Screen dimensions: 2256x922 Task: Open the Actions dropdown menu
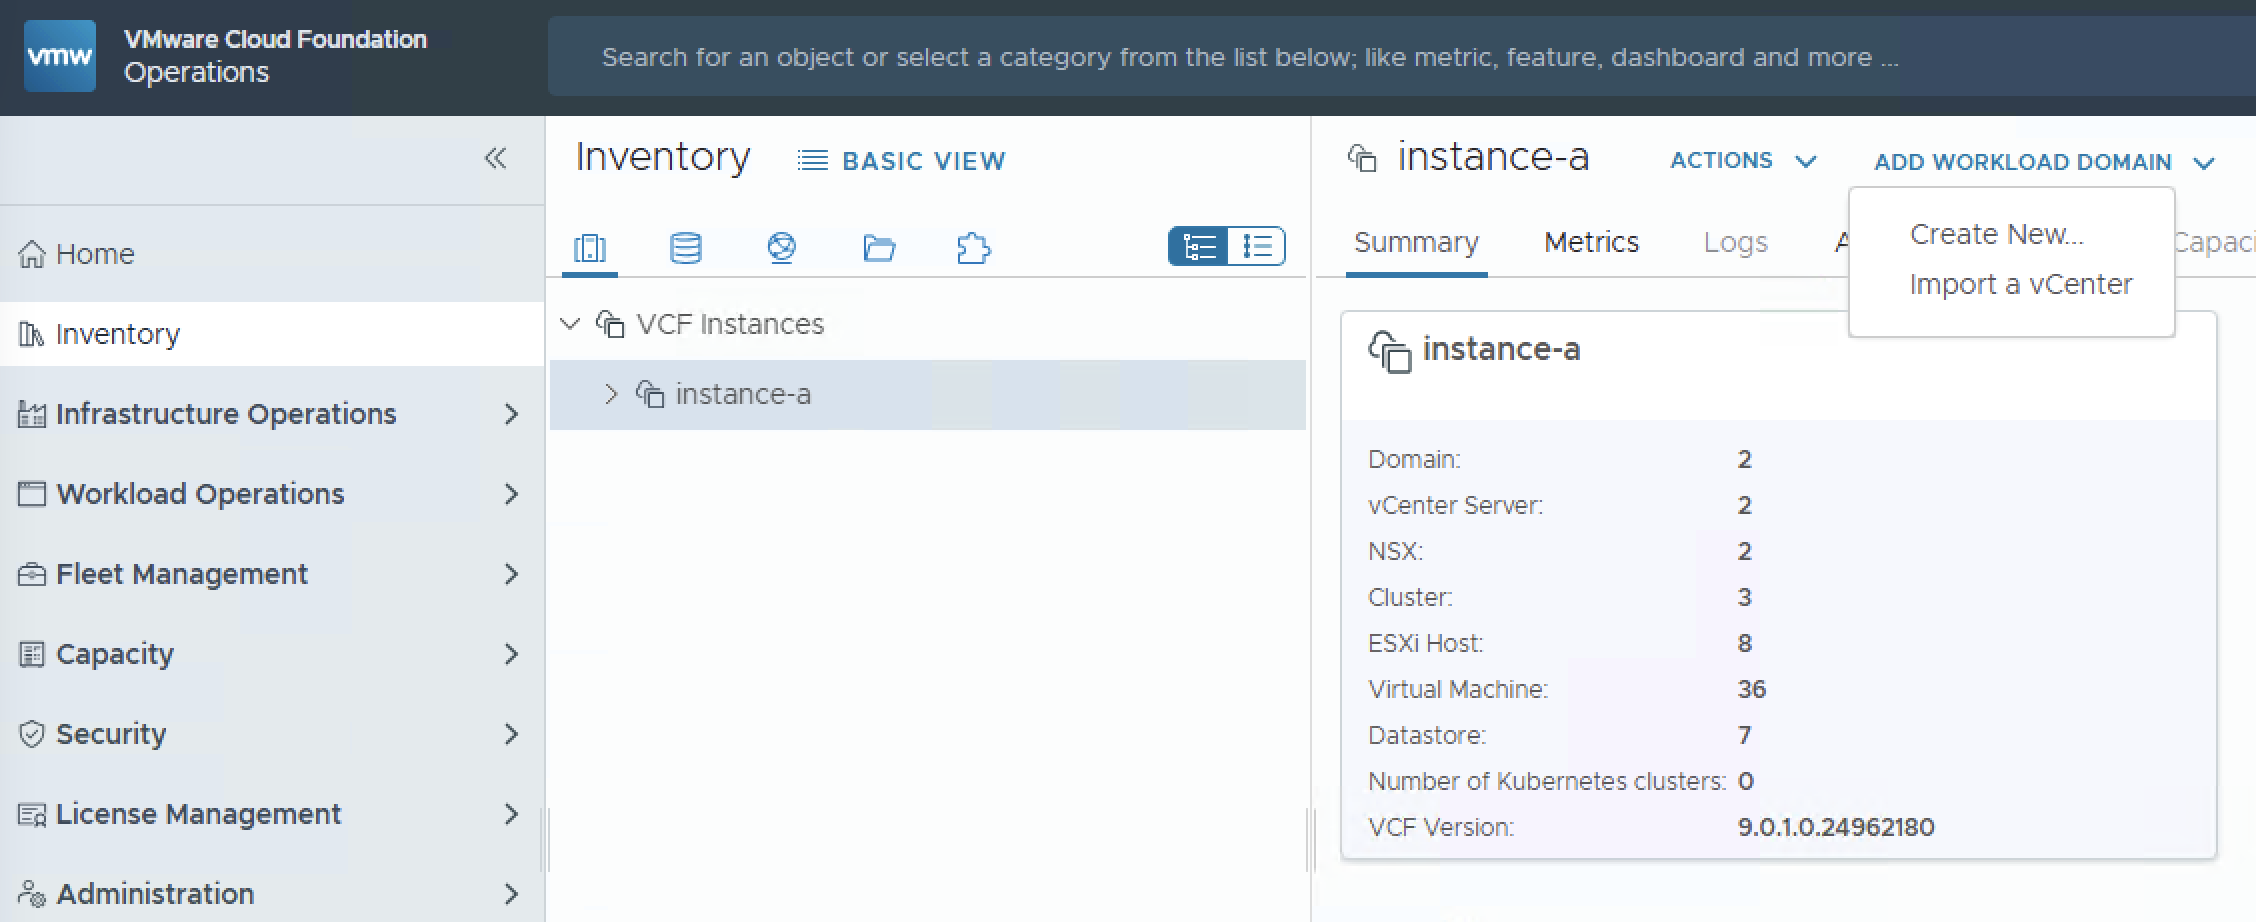1742,161
